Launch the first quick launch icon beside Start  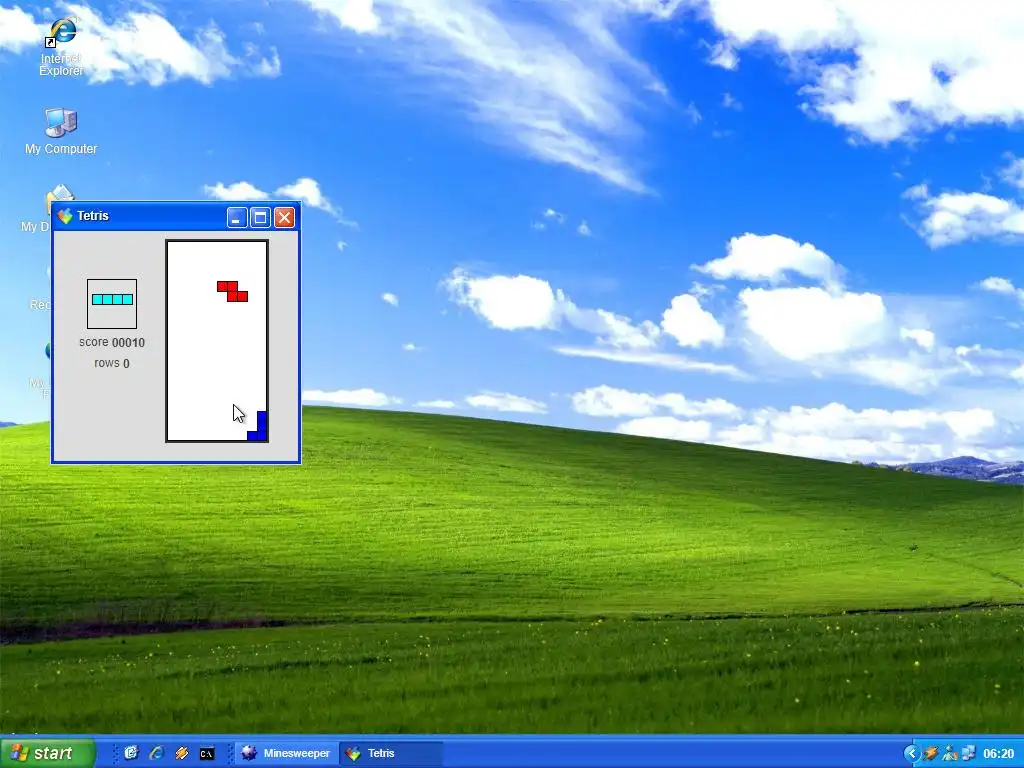click(131, 753)
